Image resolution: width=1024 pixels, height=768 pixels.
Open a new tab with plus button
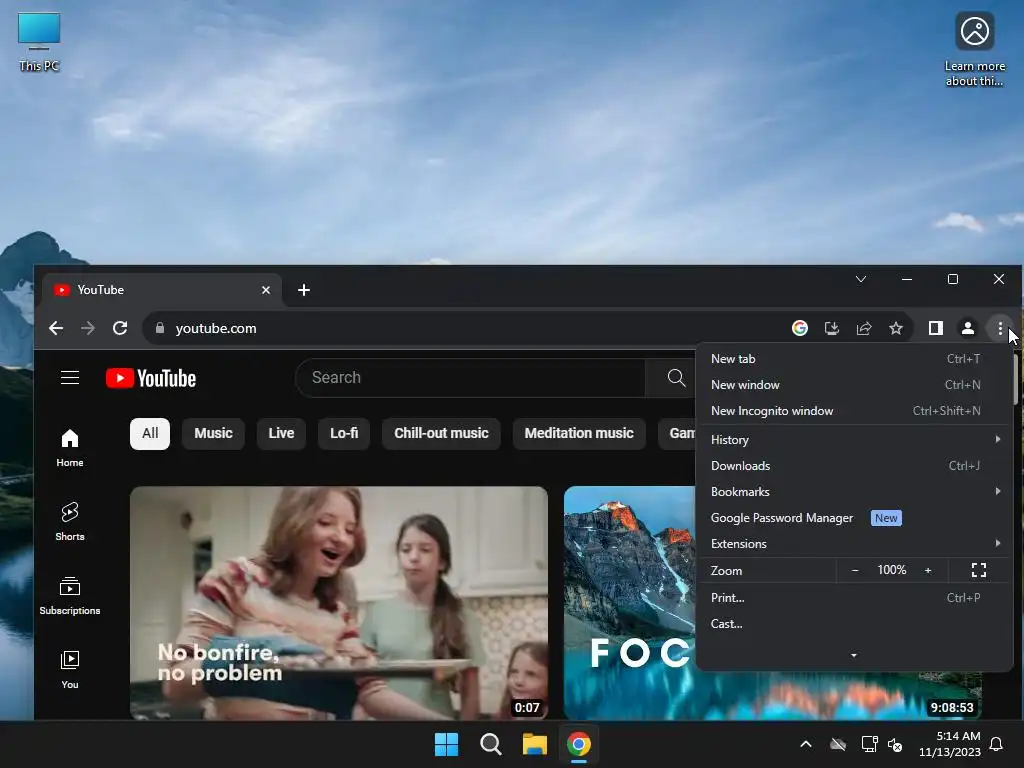[x=304, y=290]
